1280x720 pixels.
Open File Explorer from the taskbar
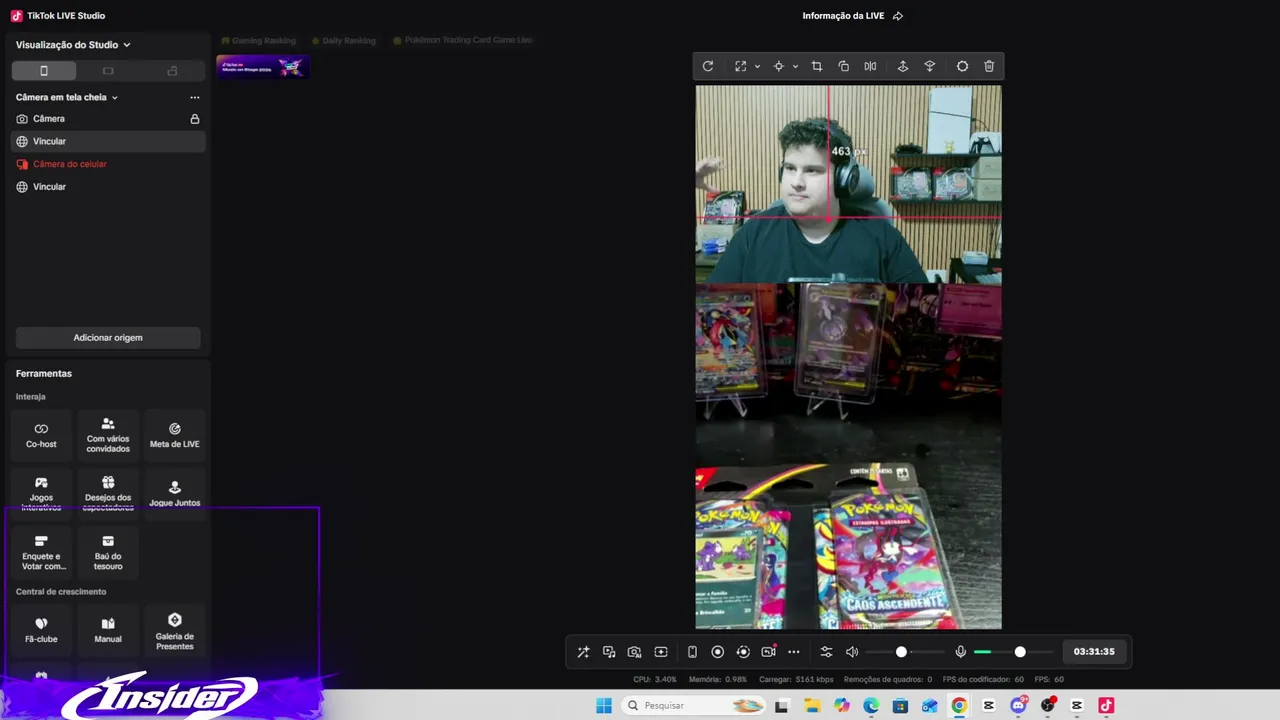click(812, 706)
